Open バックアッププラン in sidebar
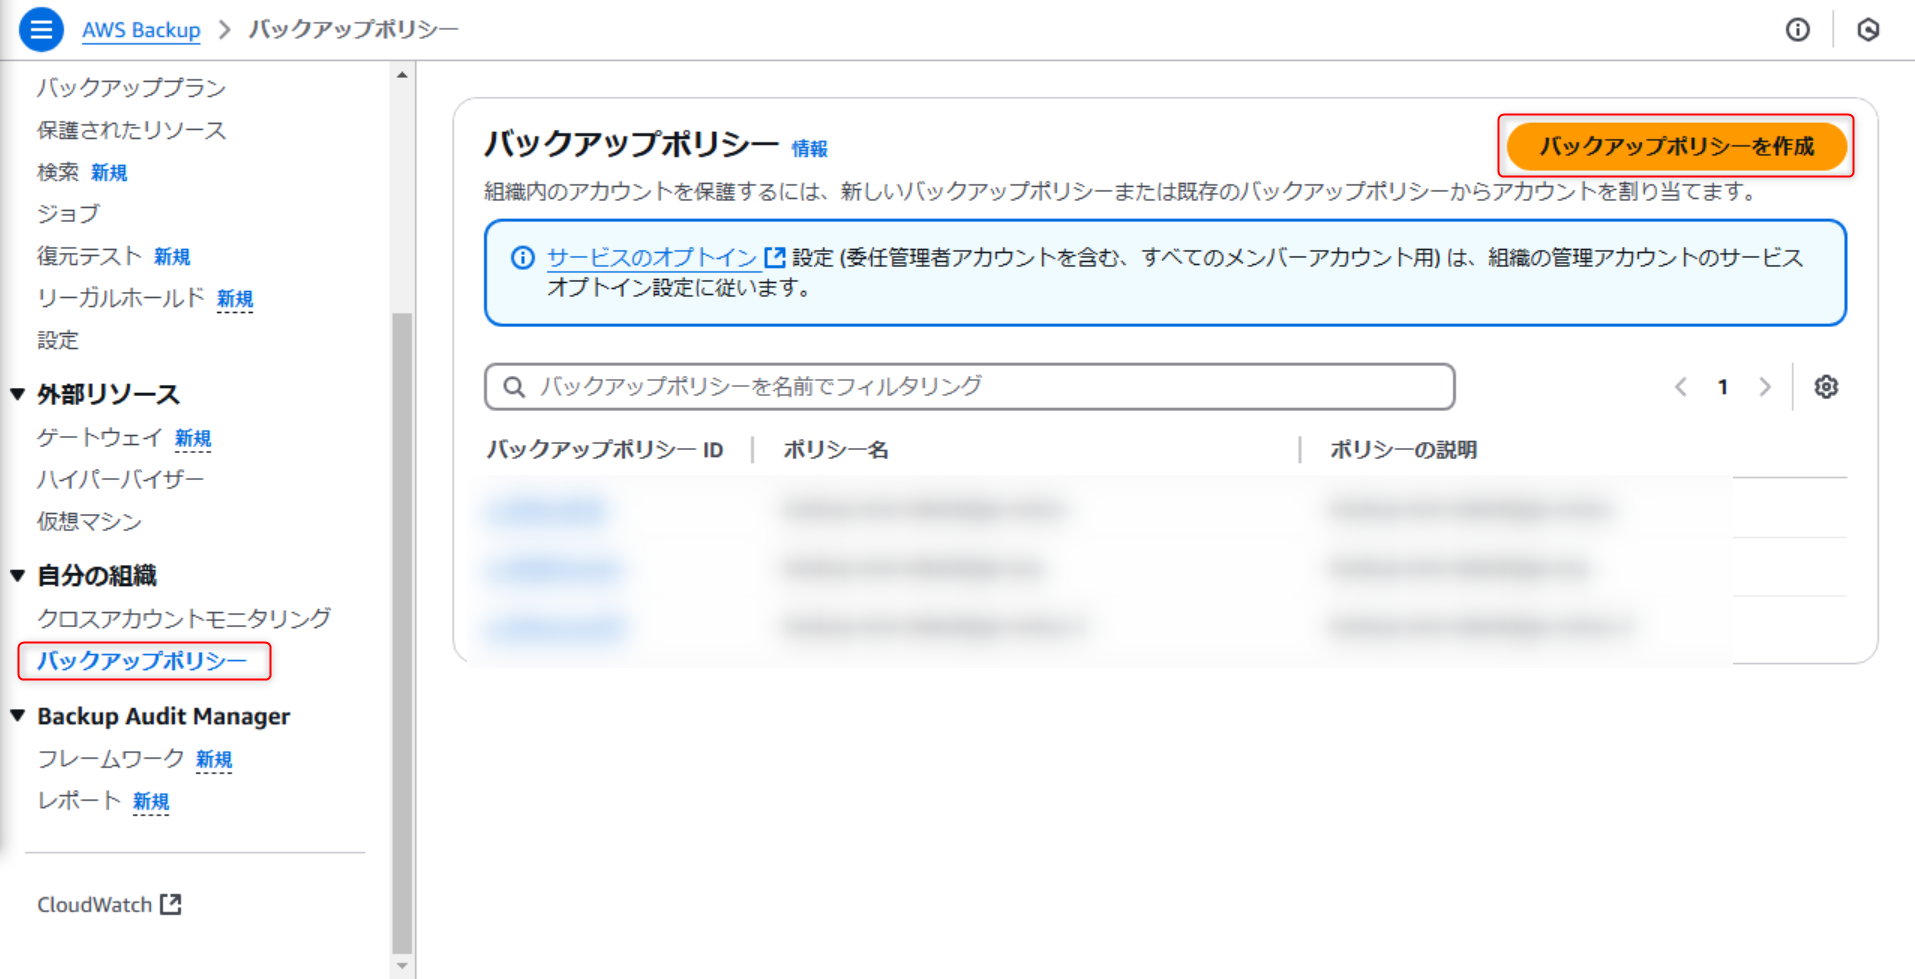1915x979 pixels. tap(131, 88)
